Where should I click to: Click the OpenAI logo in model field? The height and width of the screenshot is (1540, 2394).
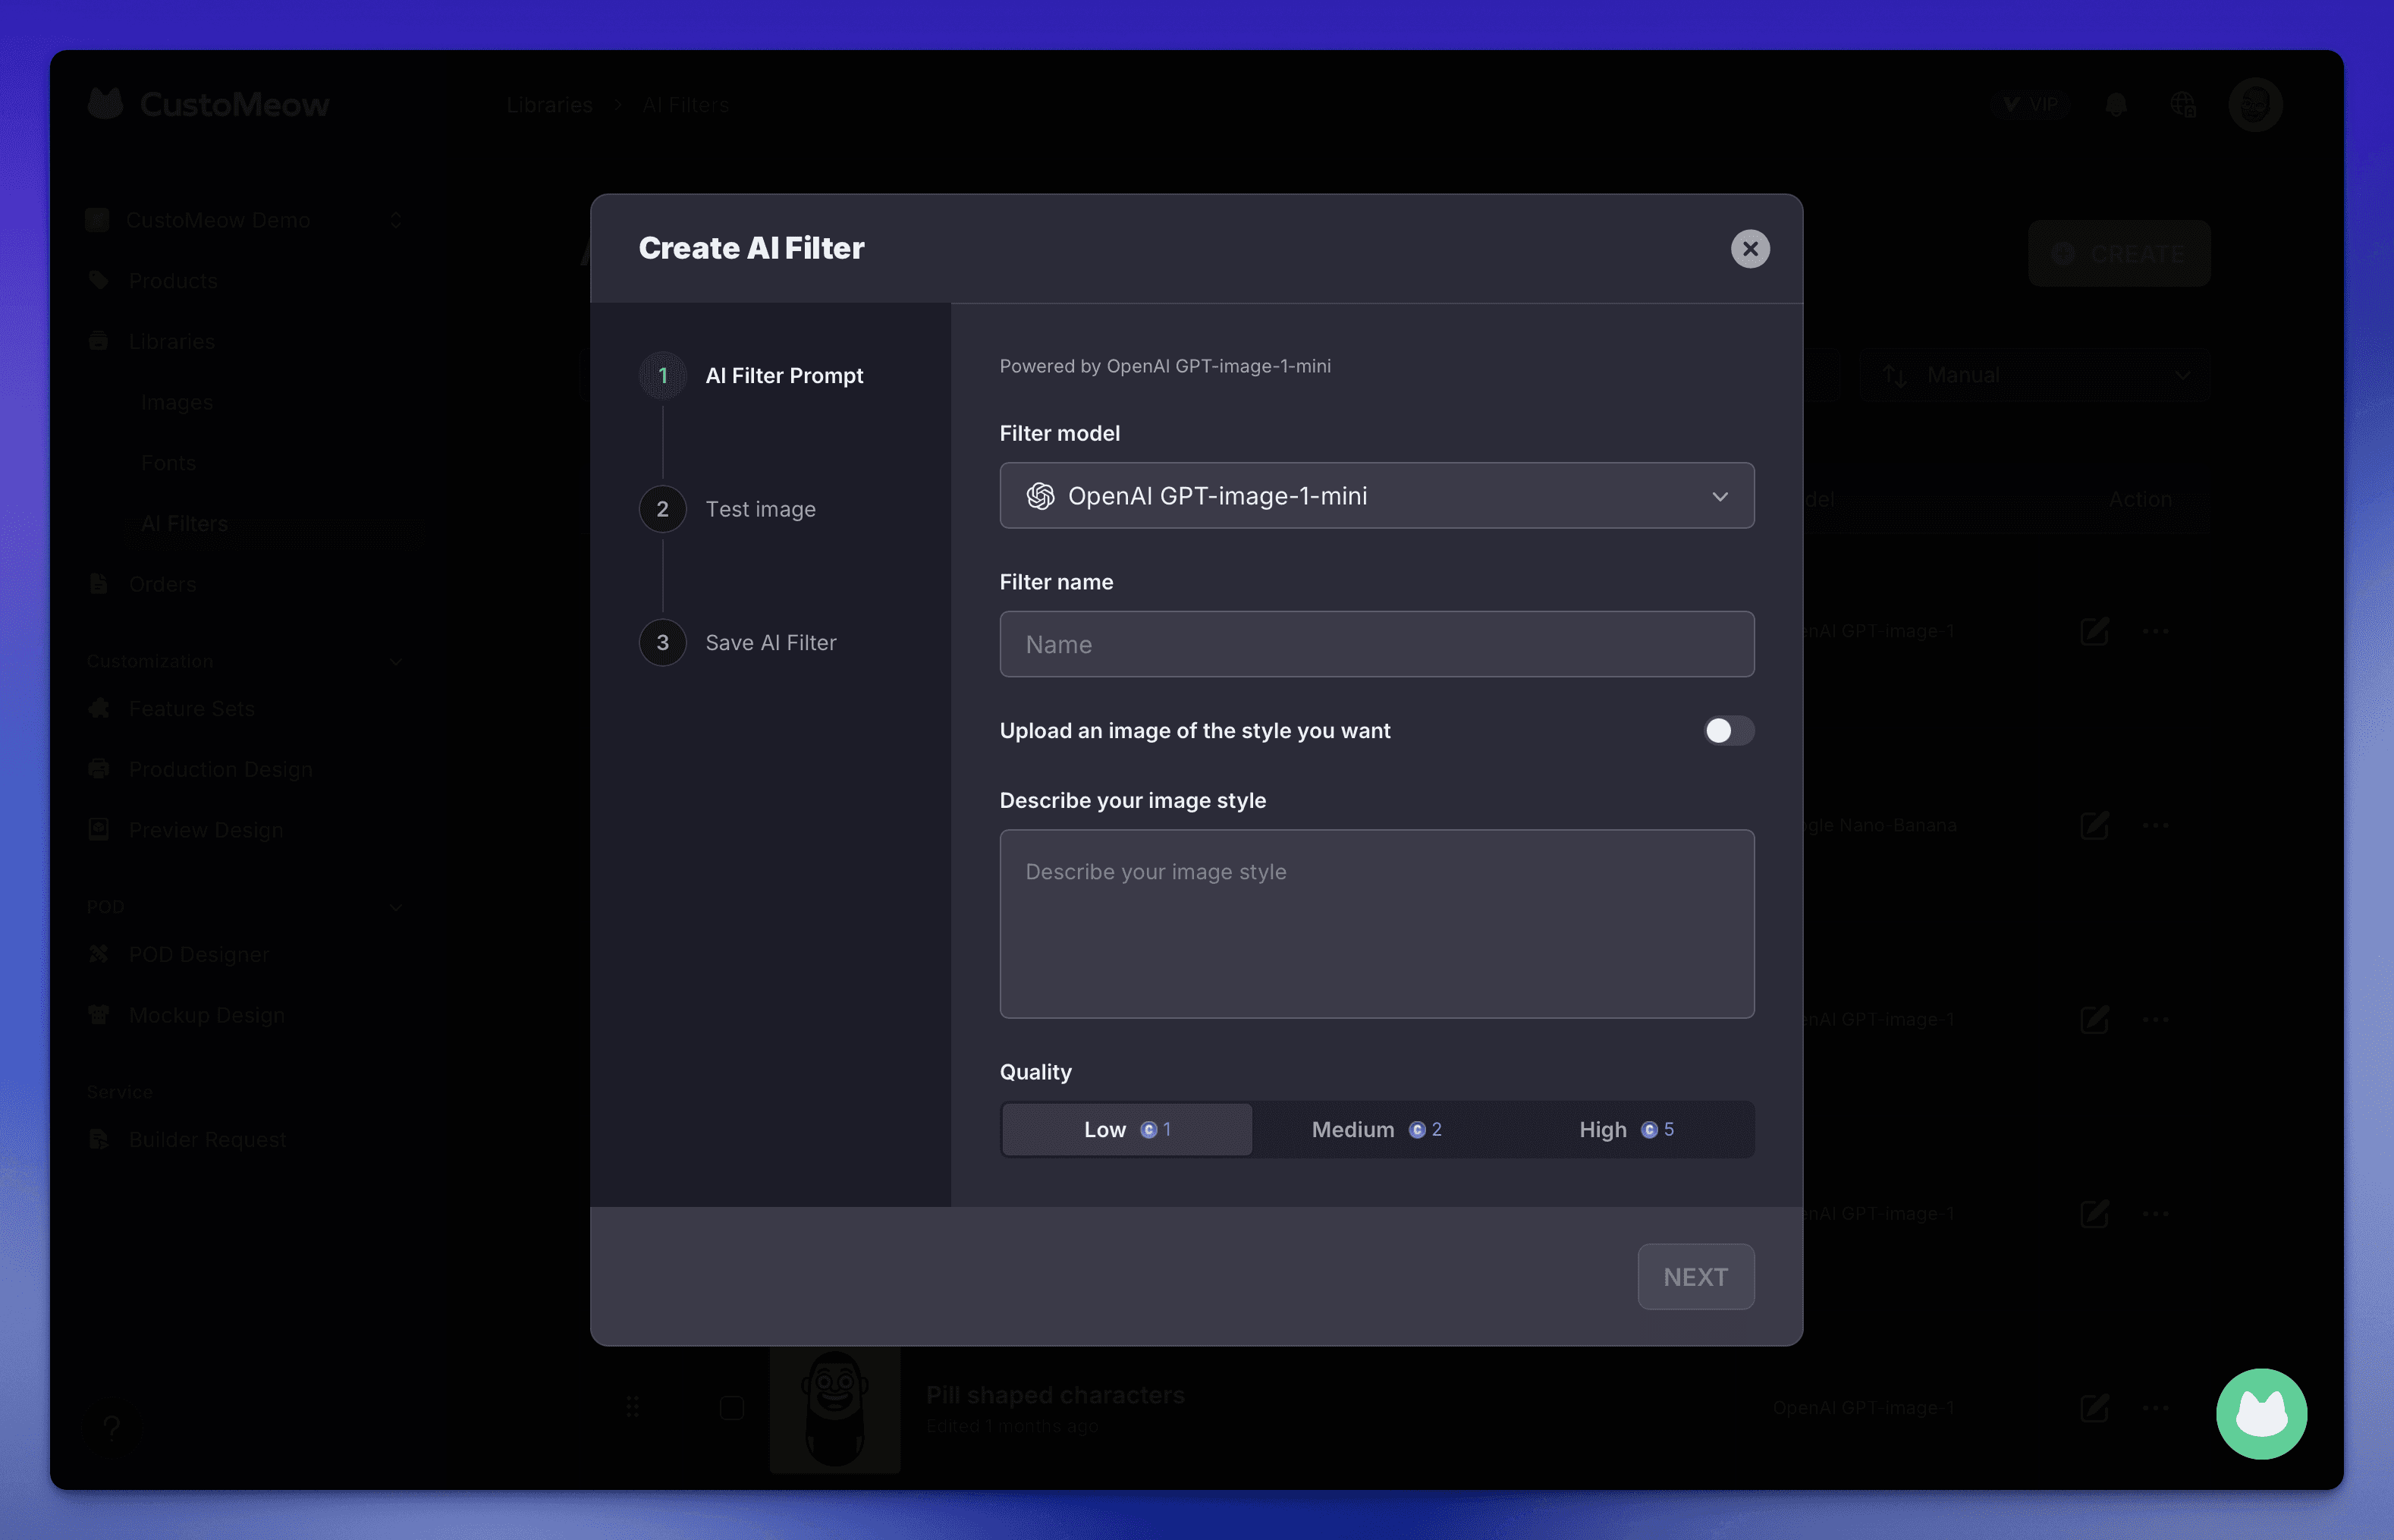tap(1040, 496)
